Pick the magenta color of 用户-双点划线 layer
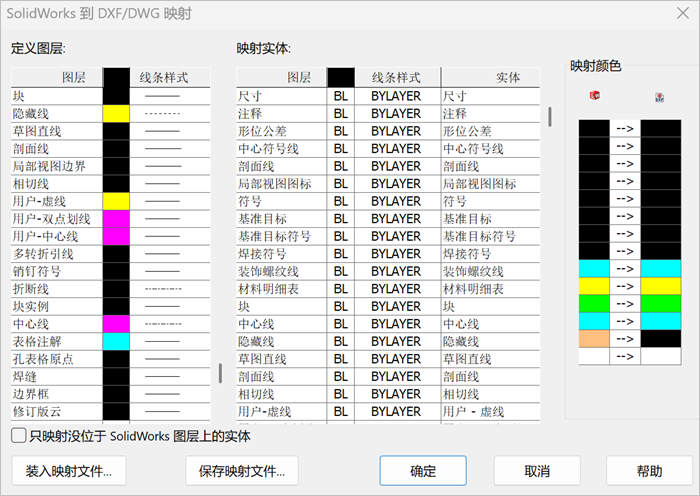The height and width of the screenshot is (496, 700). 116,219
